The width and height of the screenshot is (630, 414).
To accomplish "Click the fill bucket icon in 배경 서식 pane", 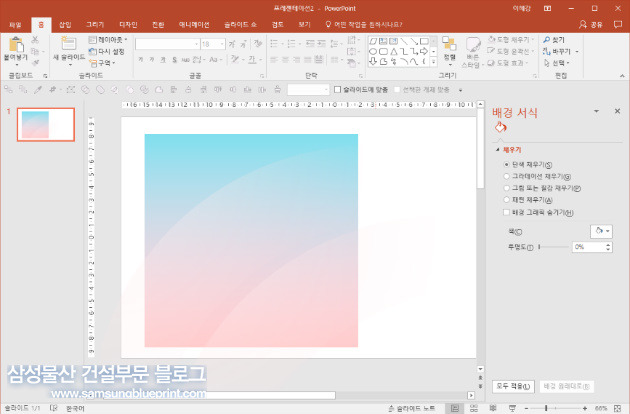I will [x=500, y=127].
